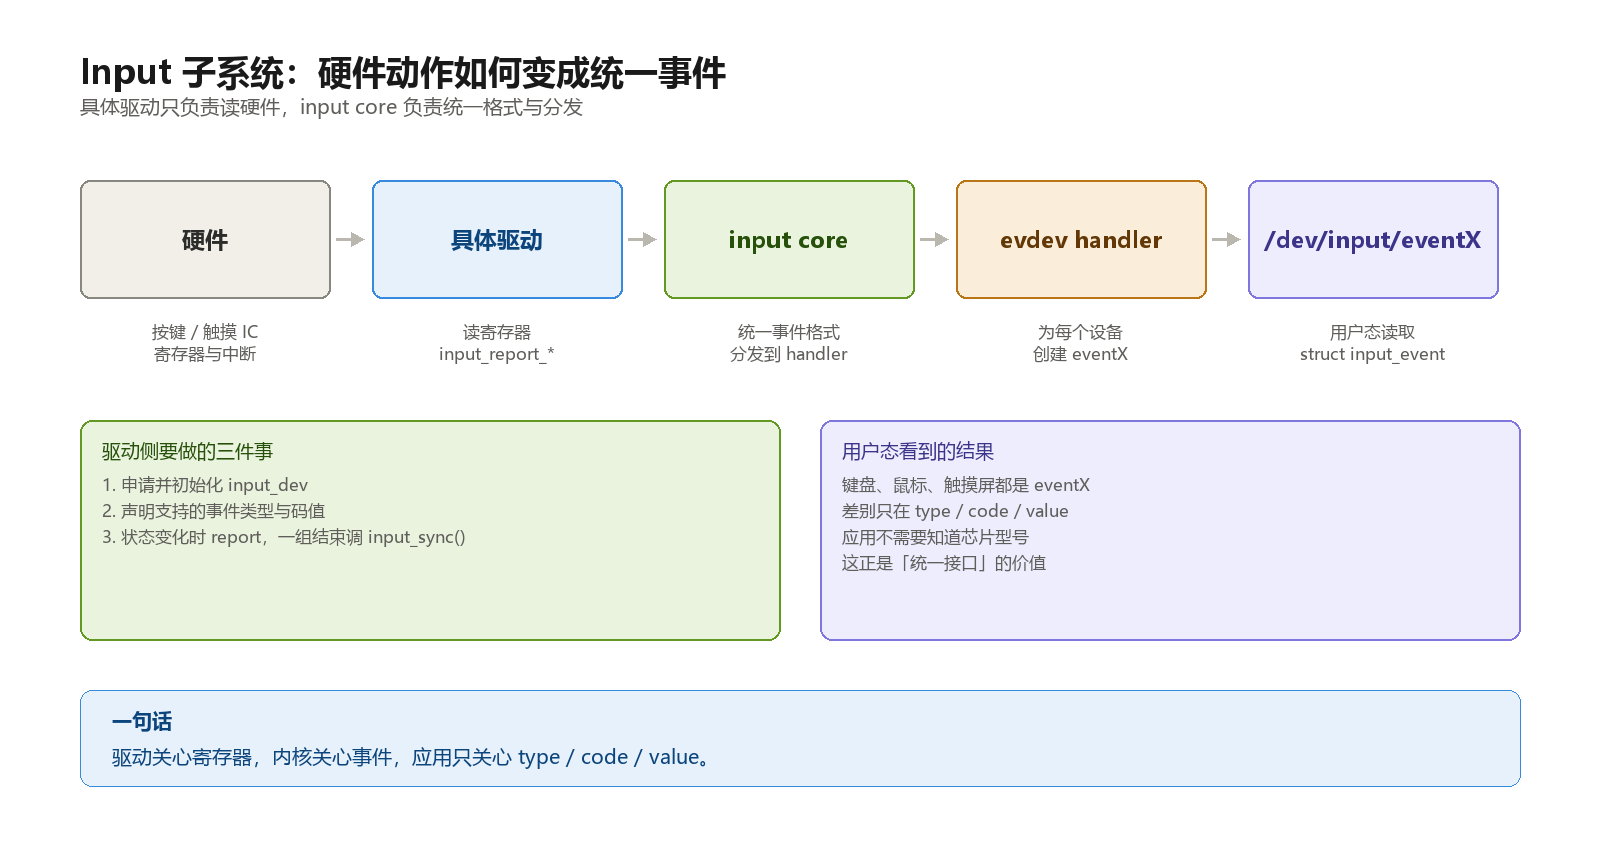Click the caption "统一事件格式"
1600x860 pixels.
point(789,332)
